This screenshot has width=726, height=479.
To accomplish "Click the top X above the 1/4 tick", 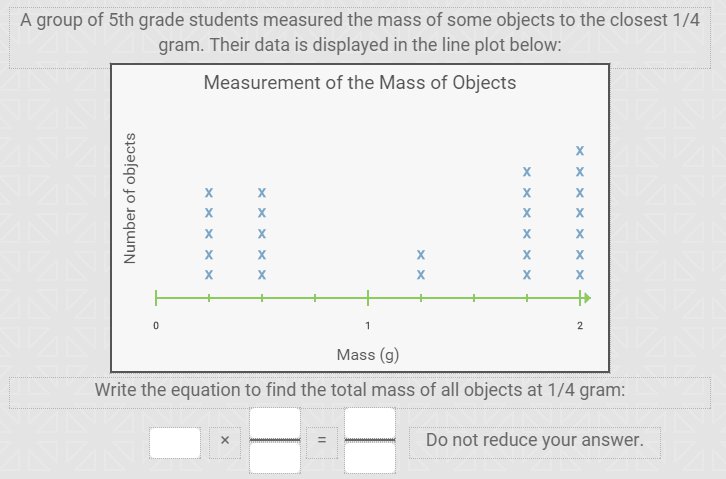I will coord(209,193).
